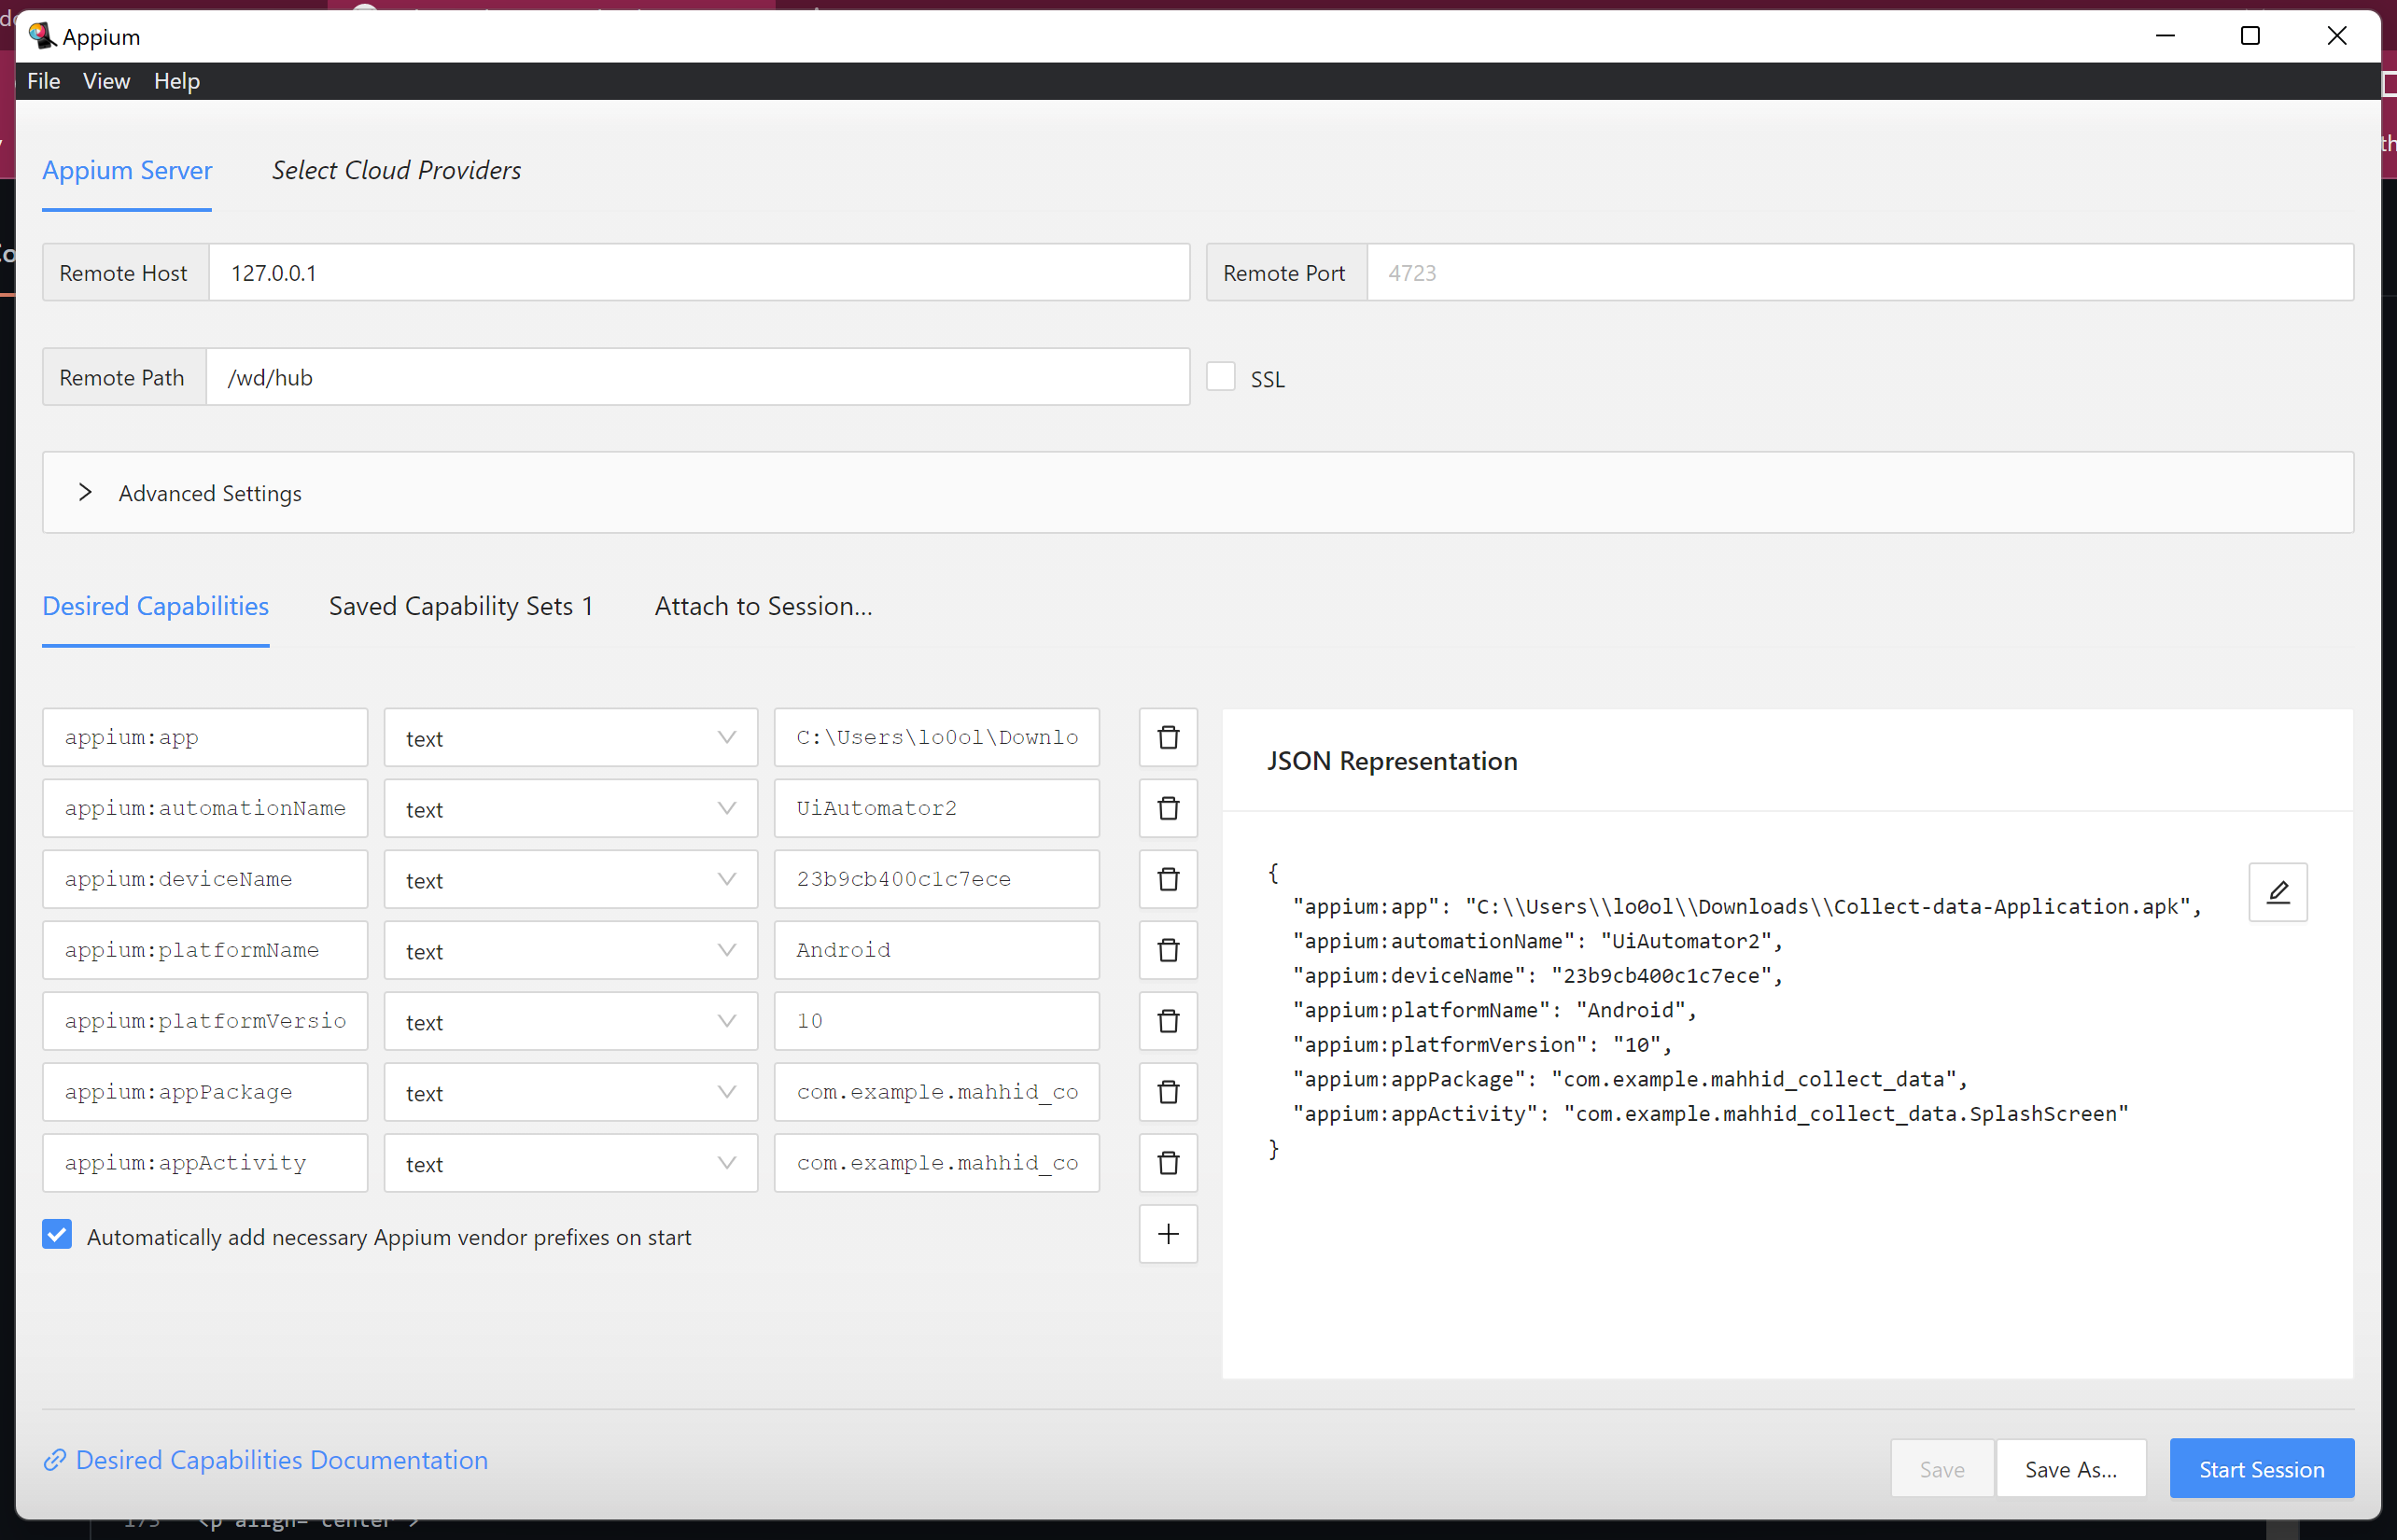The height and width of the screenshot is (1540, 2397).
Task: Add a new capability with the plus icon
Action: (1167, 1234)
